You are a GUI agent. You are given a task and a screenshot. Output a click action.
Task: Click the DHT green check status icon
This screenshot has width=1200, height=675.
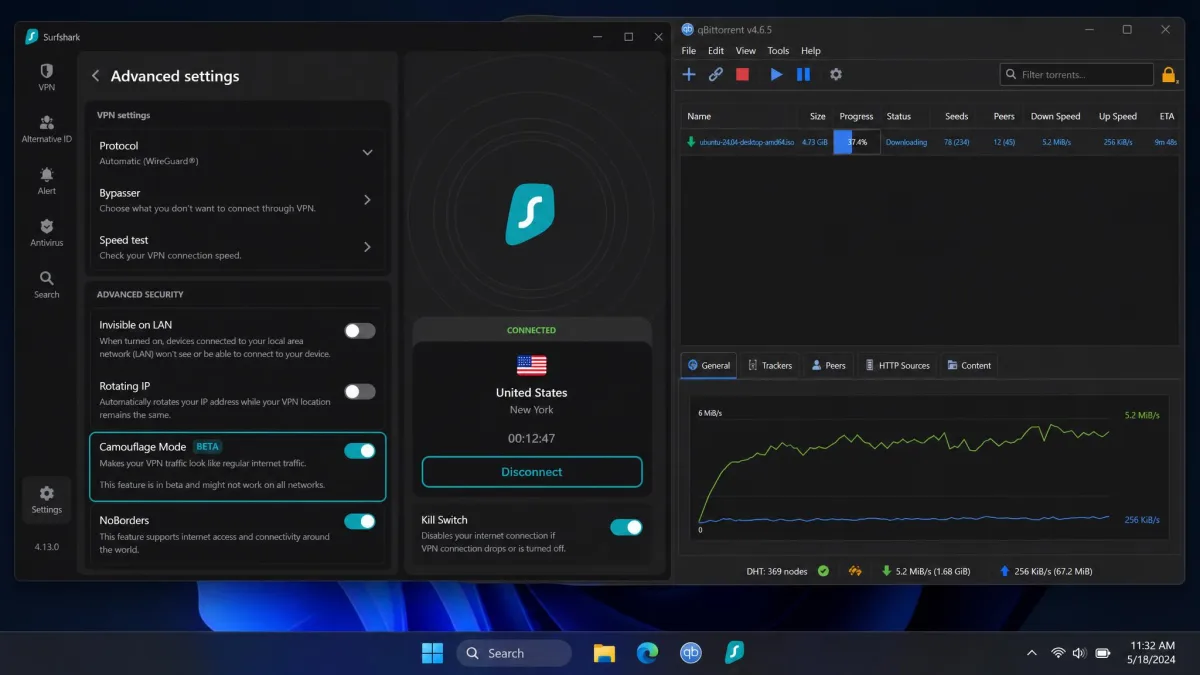tap(823, 571)
